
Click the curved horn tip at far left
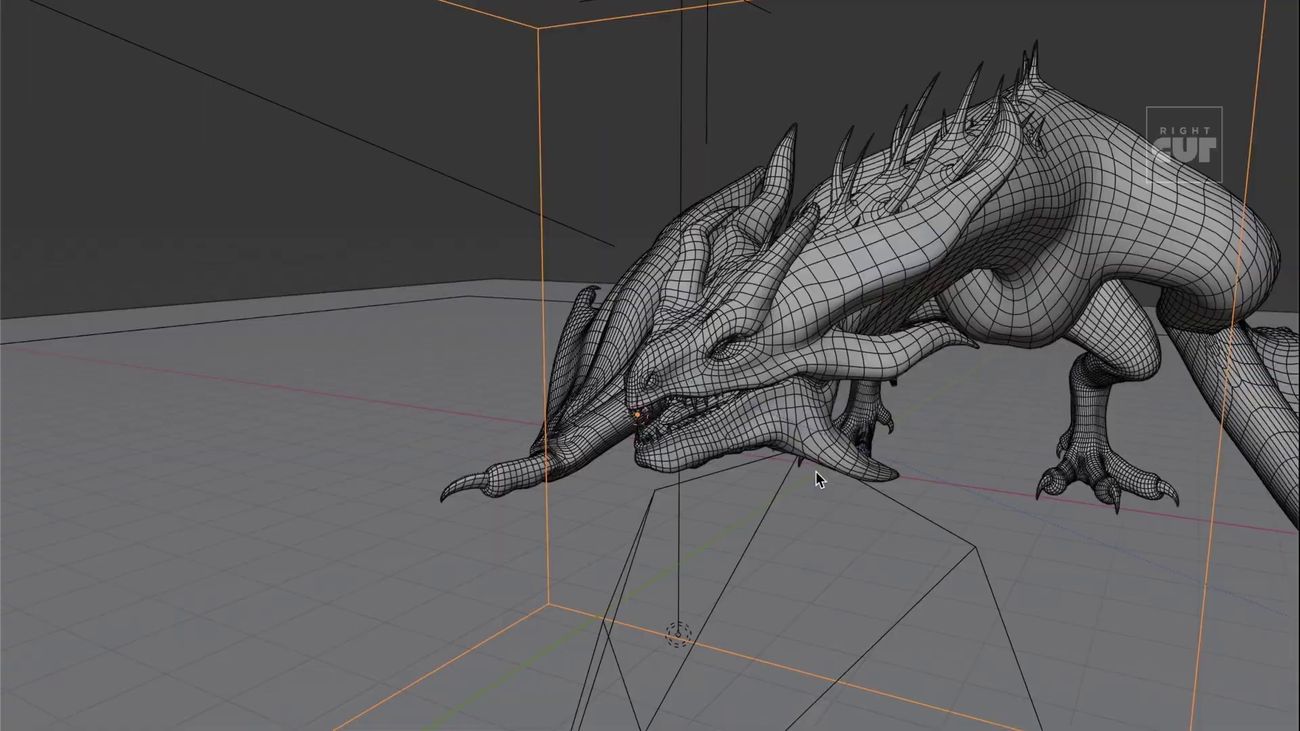(x=447, y=493)
